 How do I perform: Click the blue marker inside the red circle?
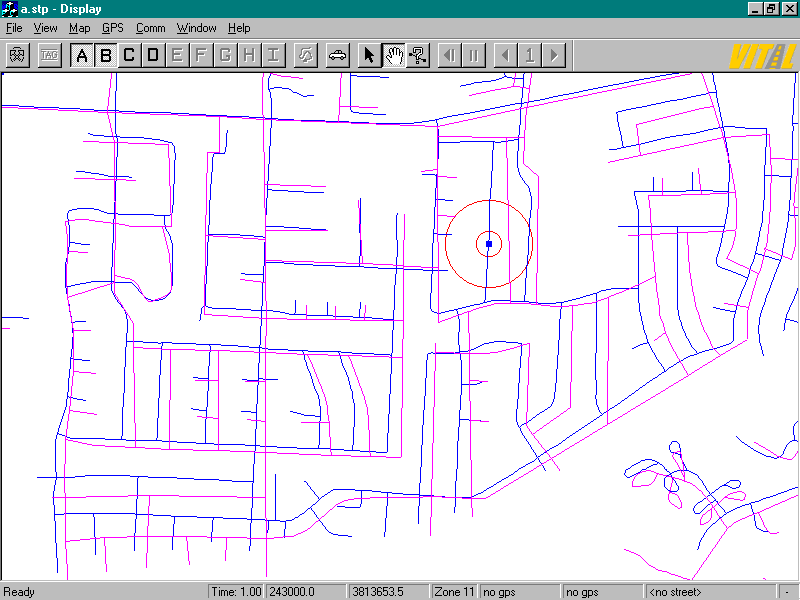[x=489, y=243]
